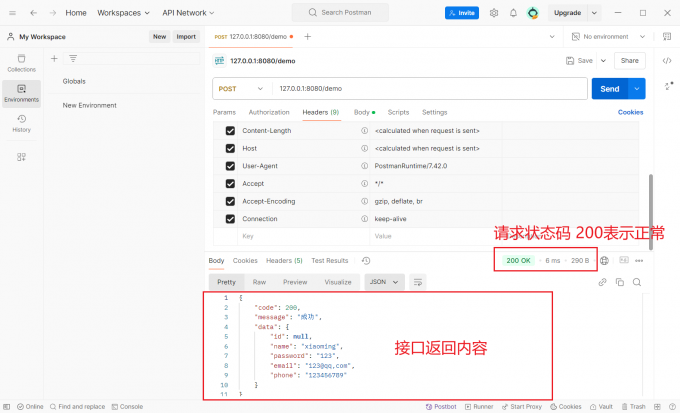Toggle word wrap in response body
This screenshot has width=680, height=413.
418,282
